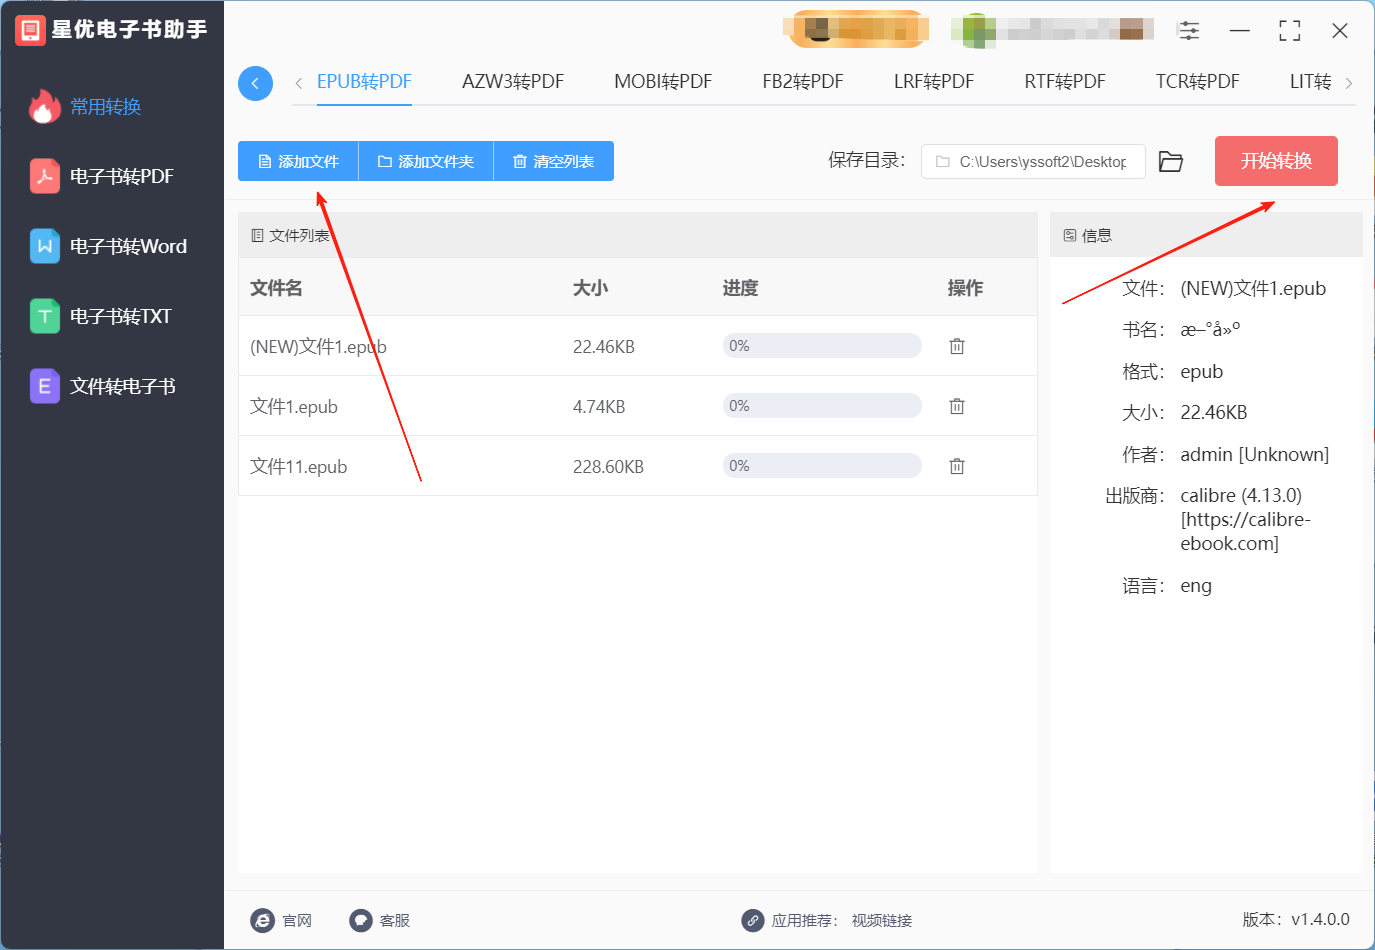The width and height of the screenshot is (1375, 950).
Task: Select the EPUB转PDF tab
Action: click(x=364, y=82)
